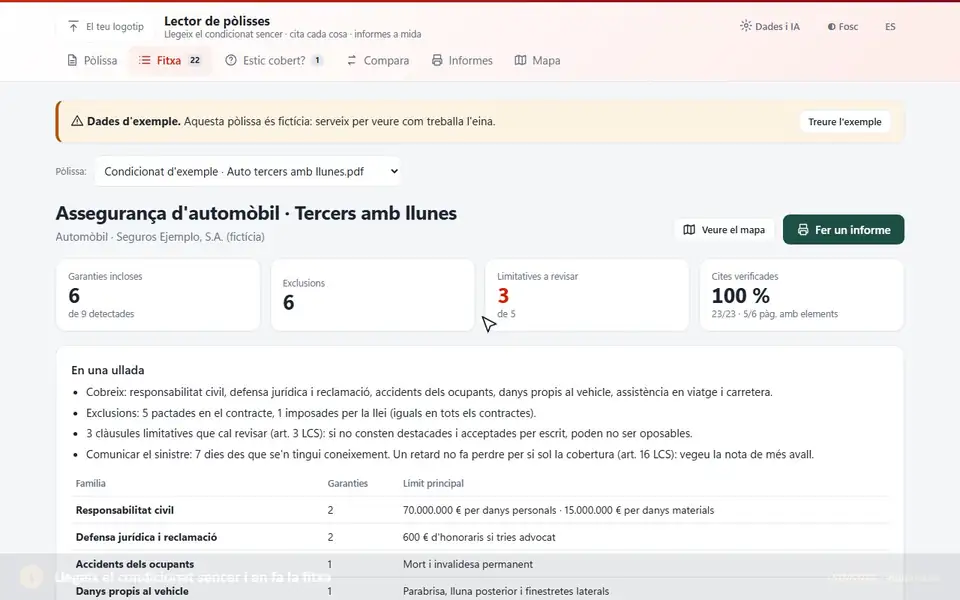Click the document icon on Pòlissa tab
Image resolution: width=960 pixels, height=600 pixels.
click(x=72, y=61)
